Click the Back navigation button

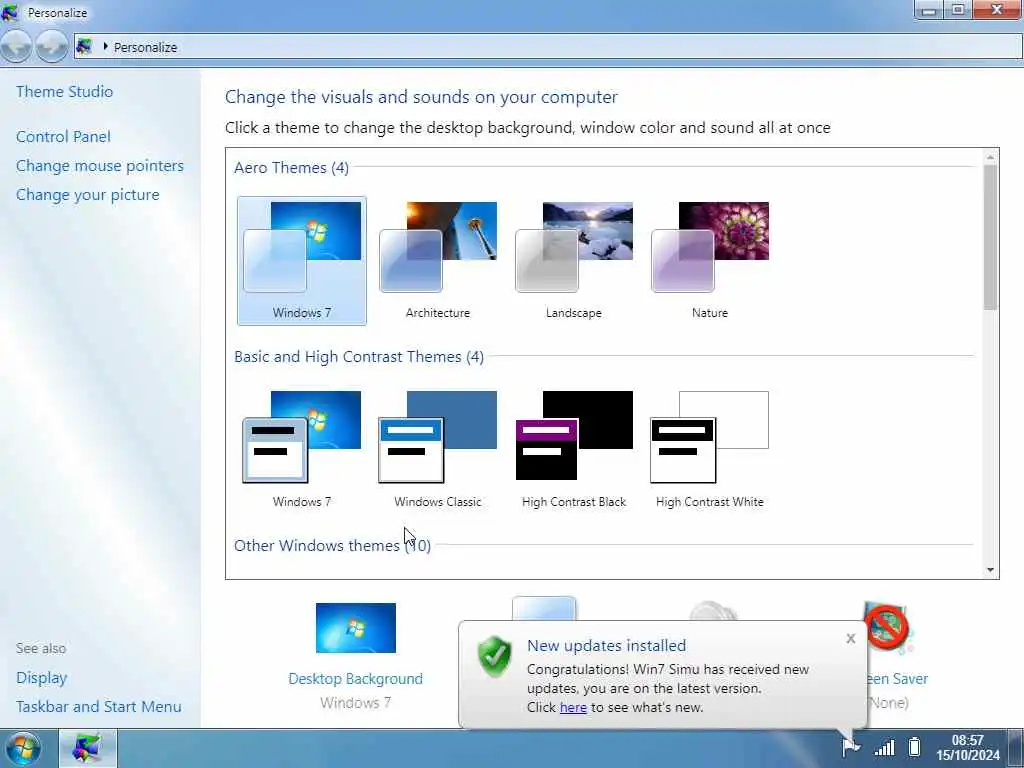[16, 47]
